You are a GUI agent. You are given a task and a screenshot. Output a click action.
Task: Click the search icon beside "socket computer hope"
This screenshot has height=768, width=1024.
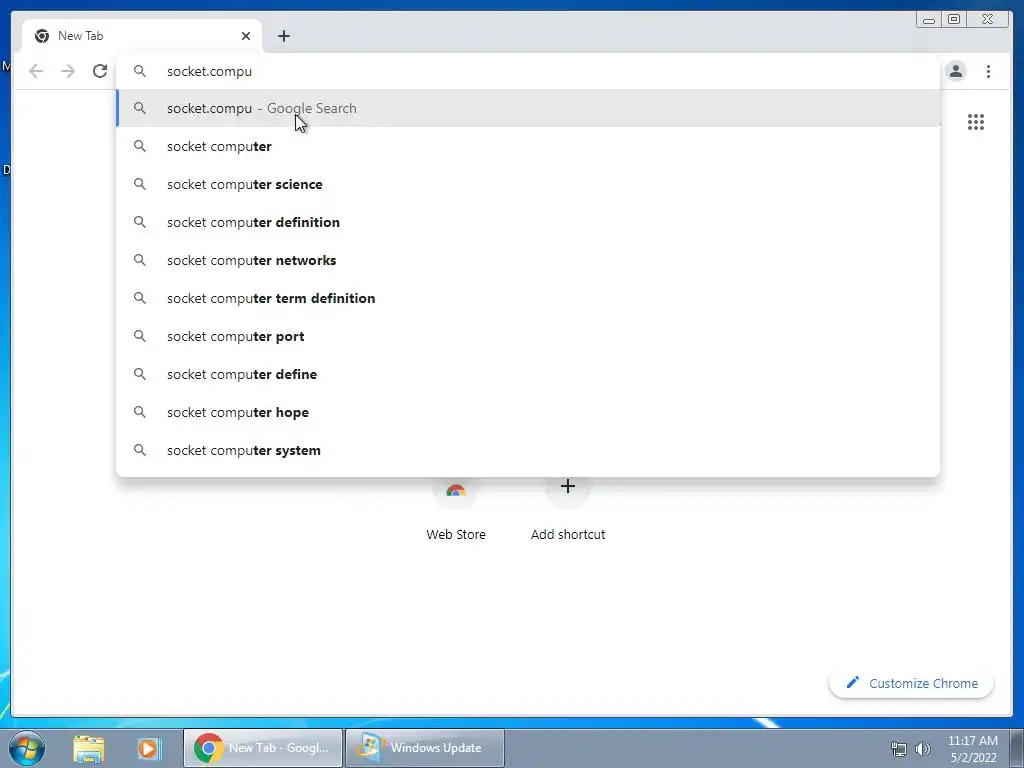(140, 412)
